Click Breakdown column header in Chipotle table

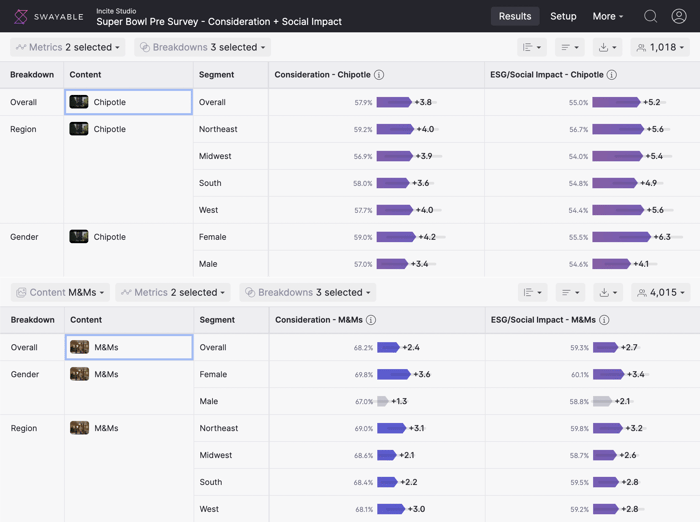(32, 75)
